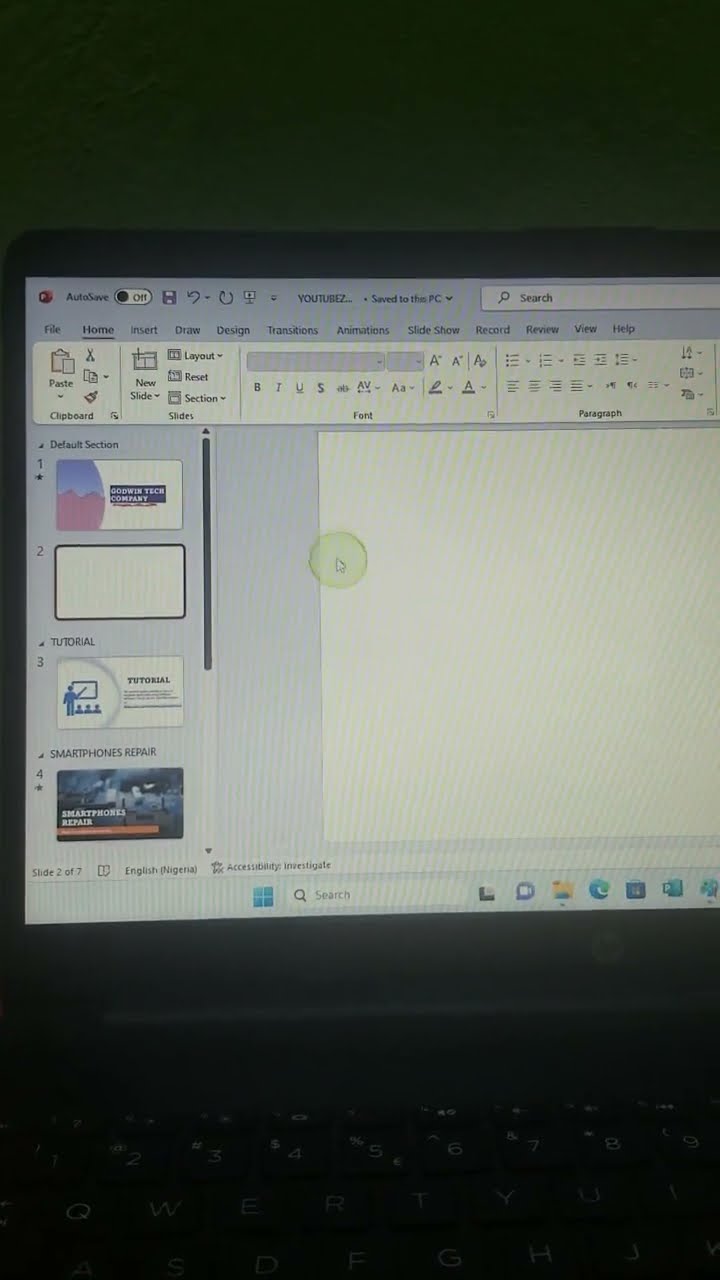Increase the font size
This screenshot has width=720, height=1280.
435,361
